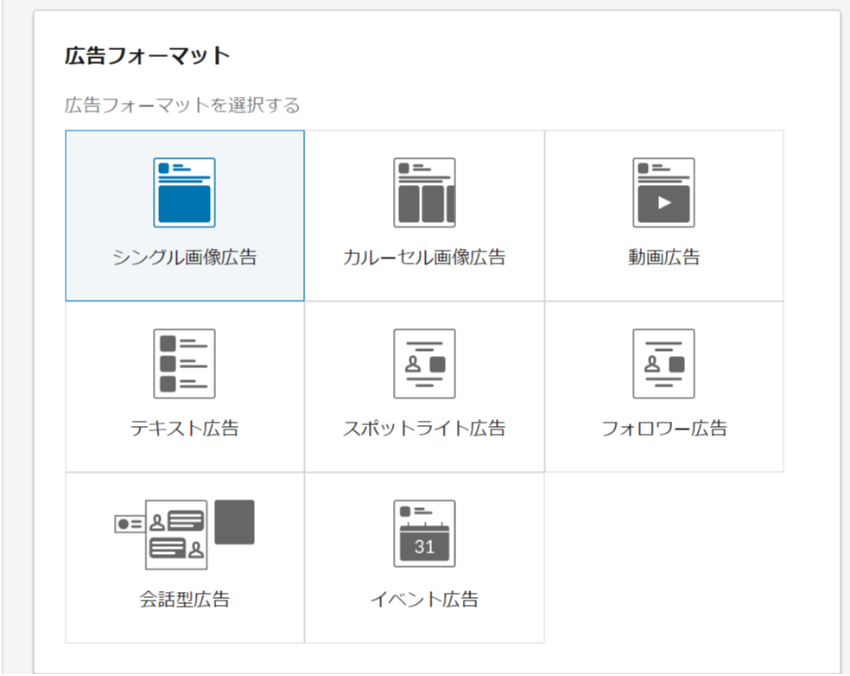Click the テキスト広告 label
This screenshot has width=850, height=676.
click(x=184, y=429)
